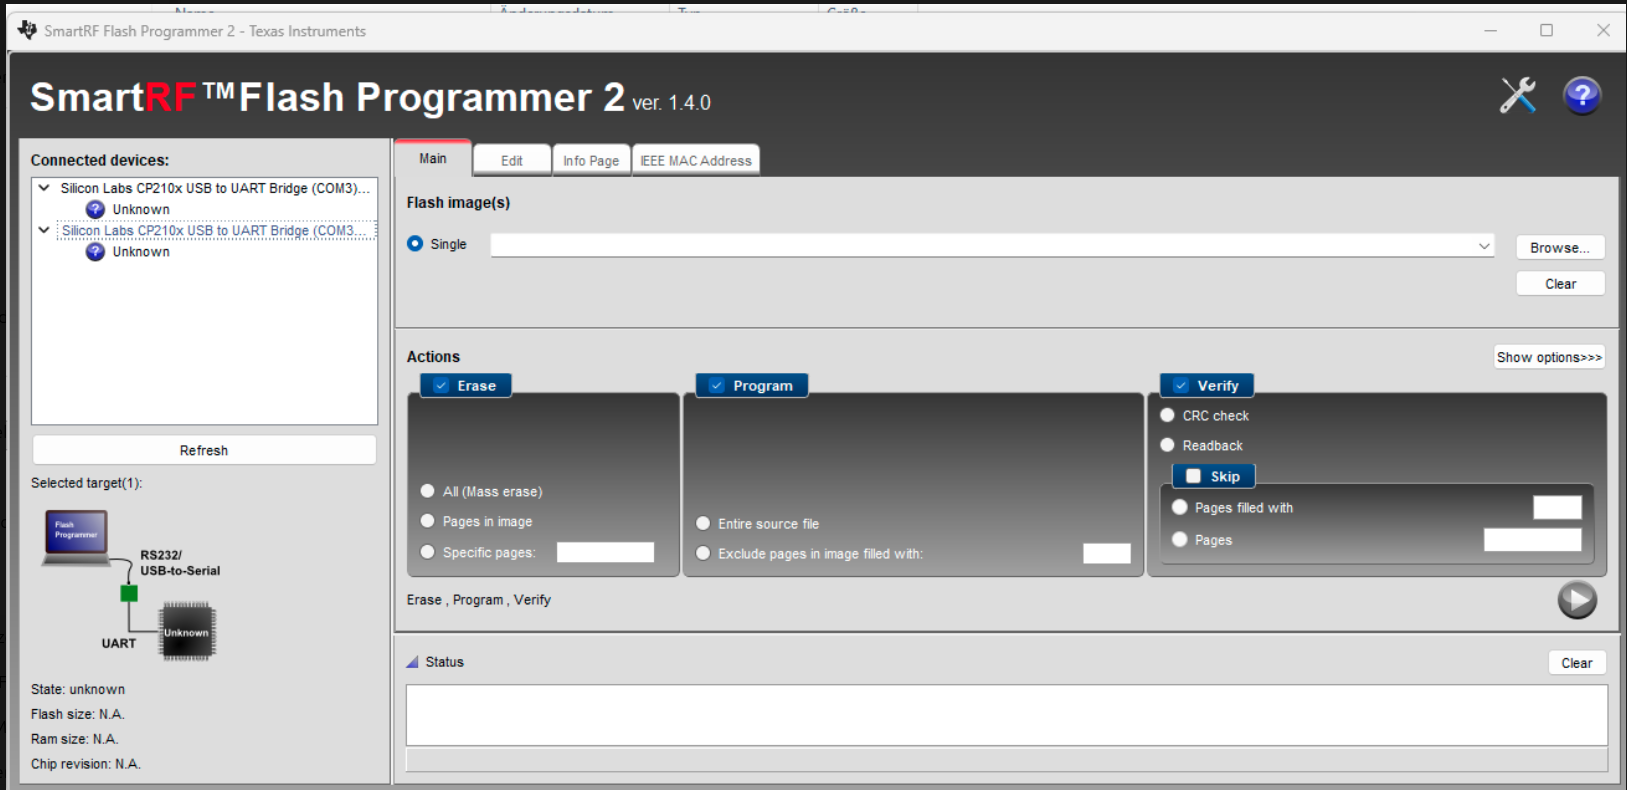Toggle the Program action checkbox
The width and height of the screenshot is (1627, 790).
(716, 386)
